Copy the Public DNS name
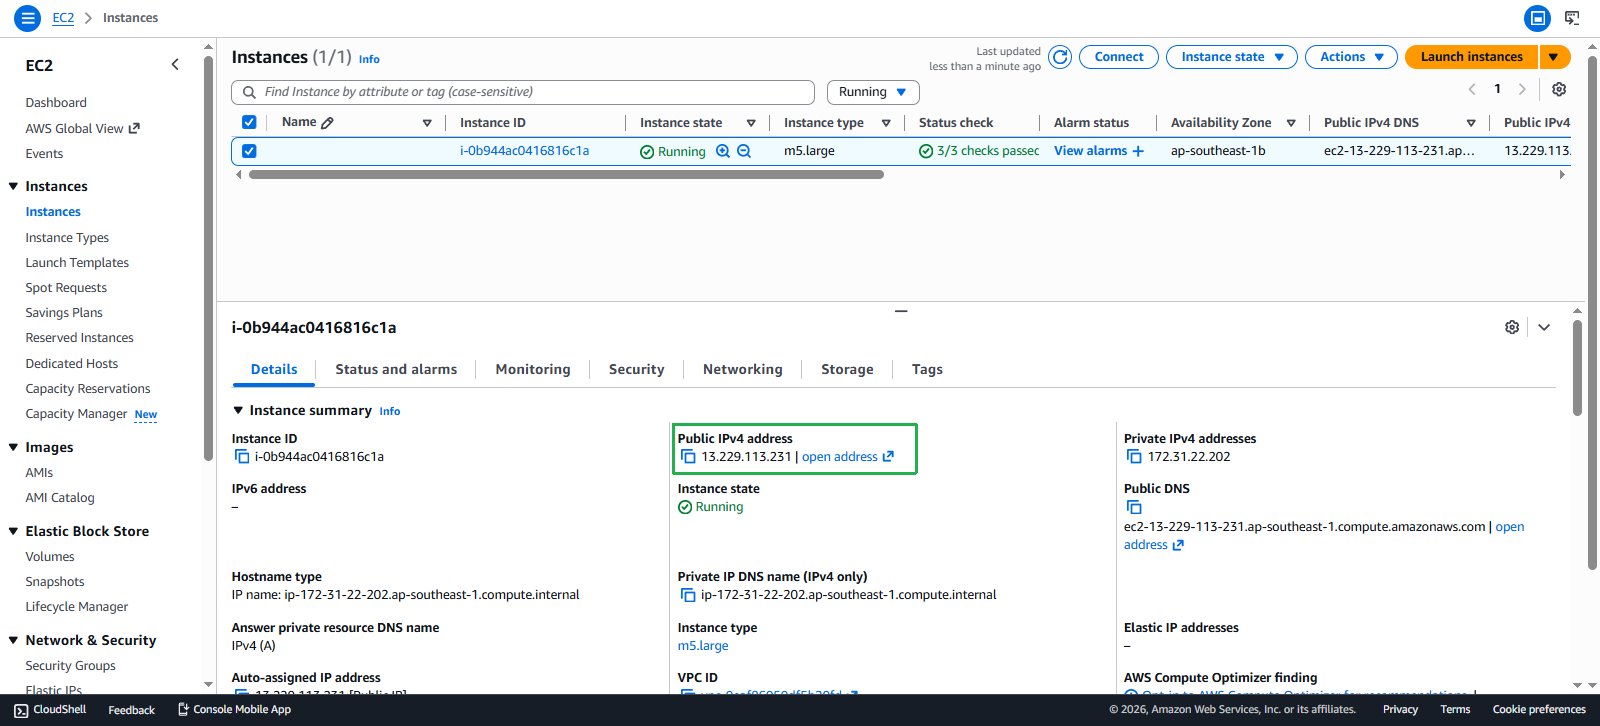 [1134, 507]
